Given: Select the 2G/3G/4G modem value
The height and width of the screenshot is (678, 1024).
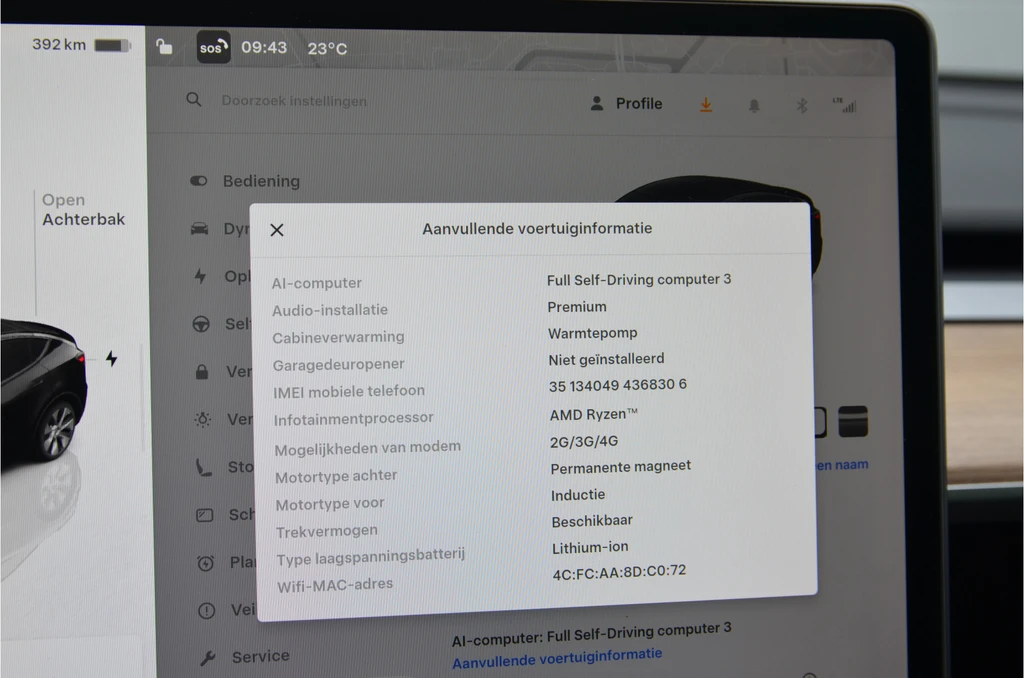Looking at the screenshot, I should [584, 442].
